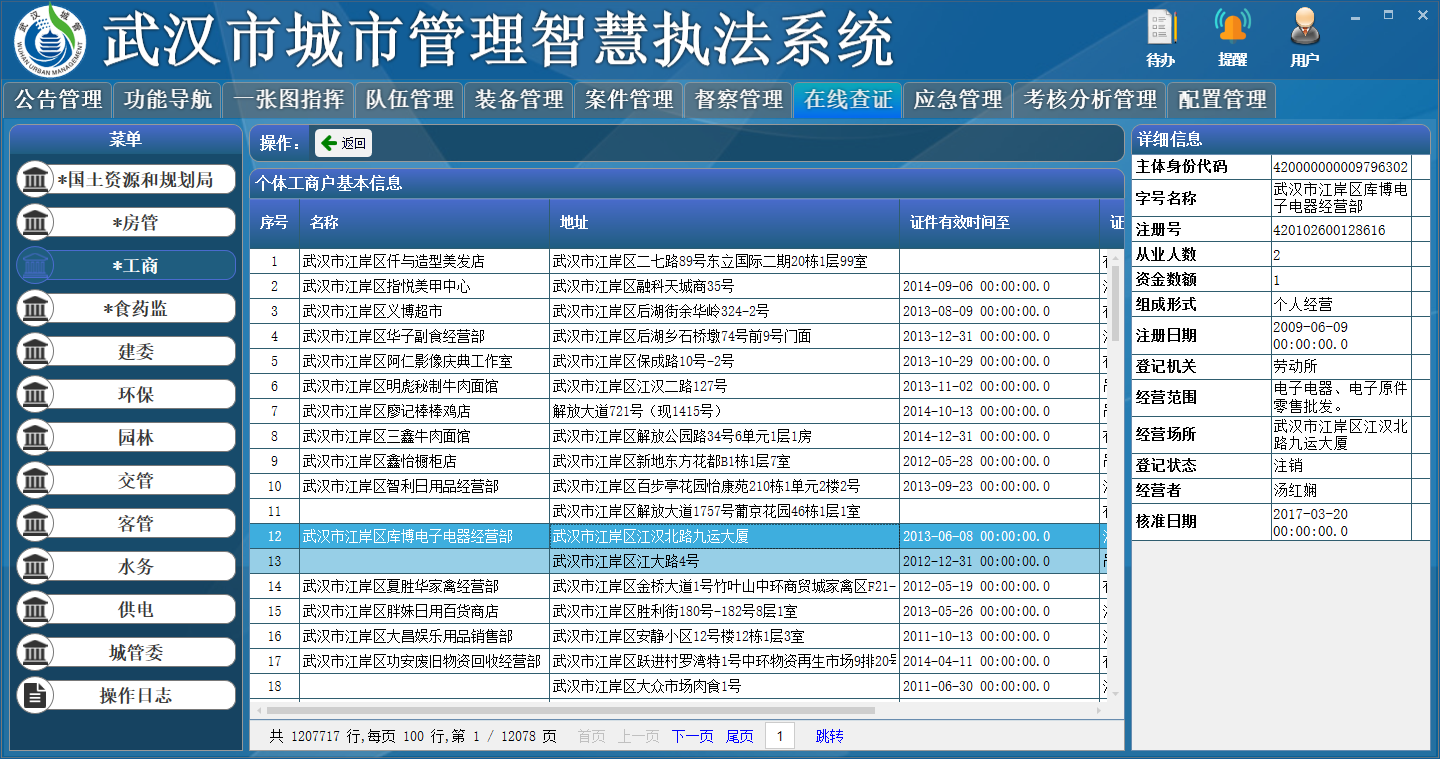The image size is (1440, 759).
Task: Select 城管委 in the sidebar menu
Action: 127,653
